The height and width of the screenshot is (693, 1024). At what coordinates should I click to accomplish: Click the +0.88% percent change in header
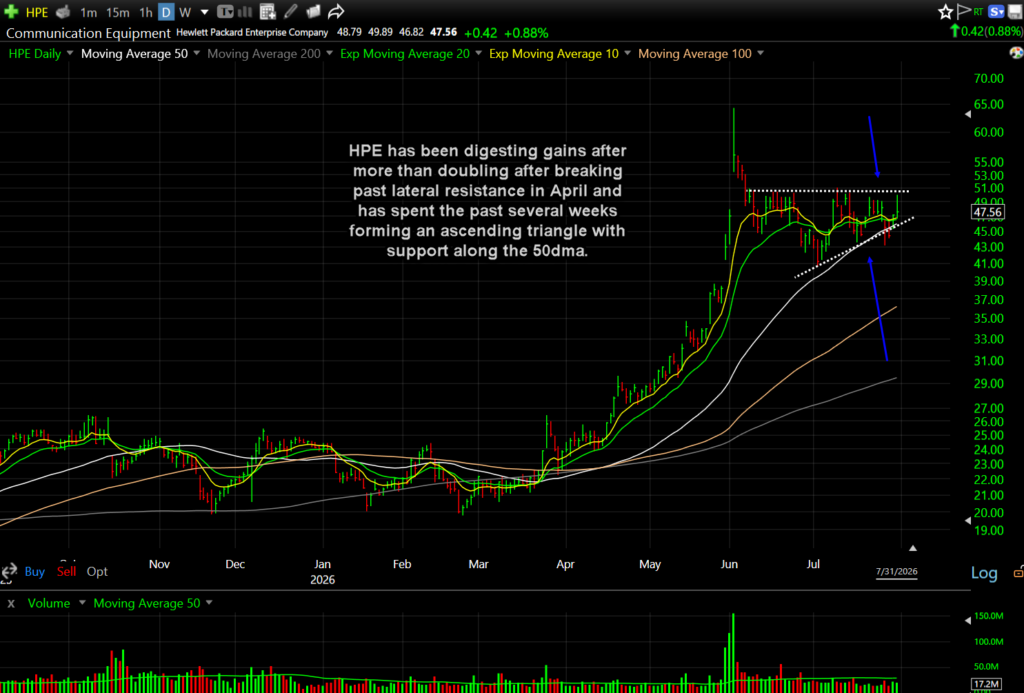tap(526, 33)
